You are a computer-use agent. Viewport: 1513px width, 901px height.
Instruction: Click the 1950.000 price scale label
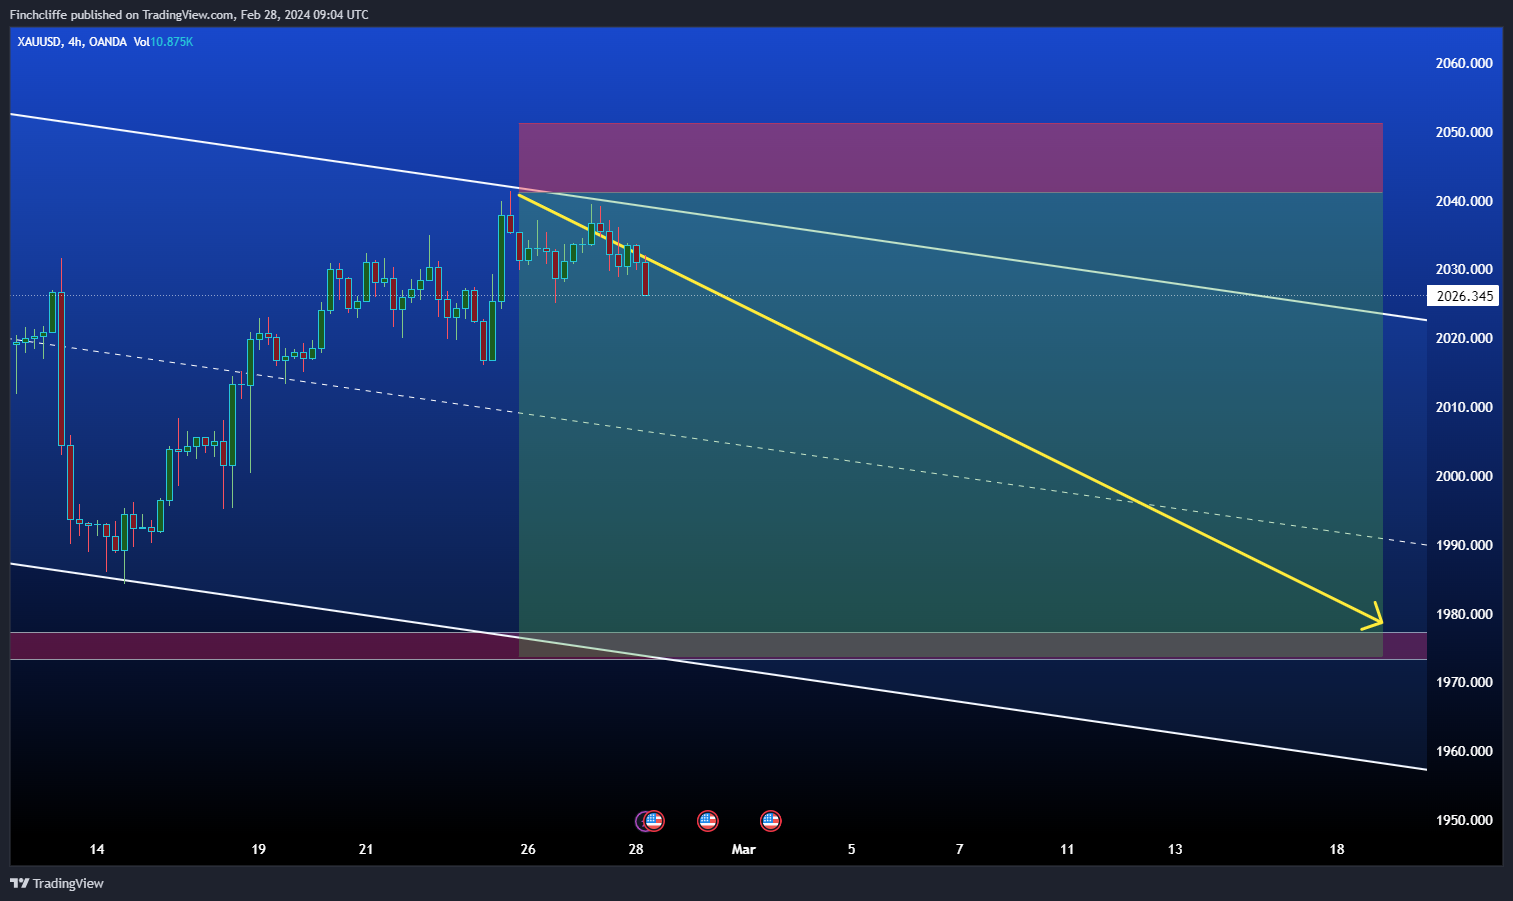pyautogui.click(x=1464, y=820)
